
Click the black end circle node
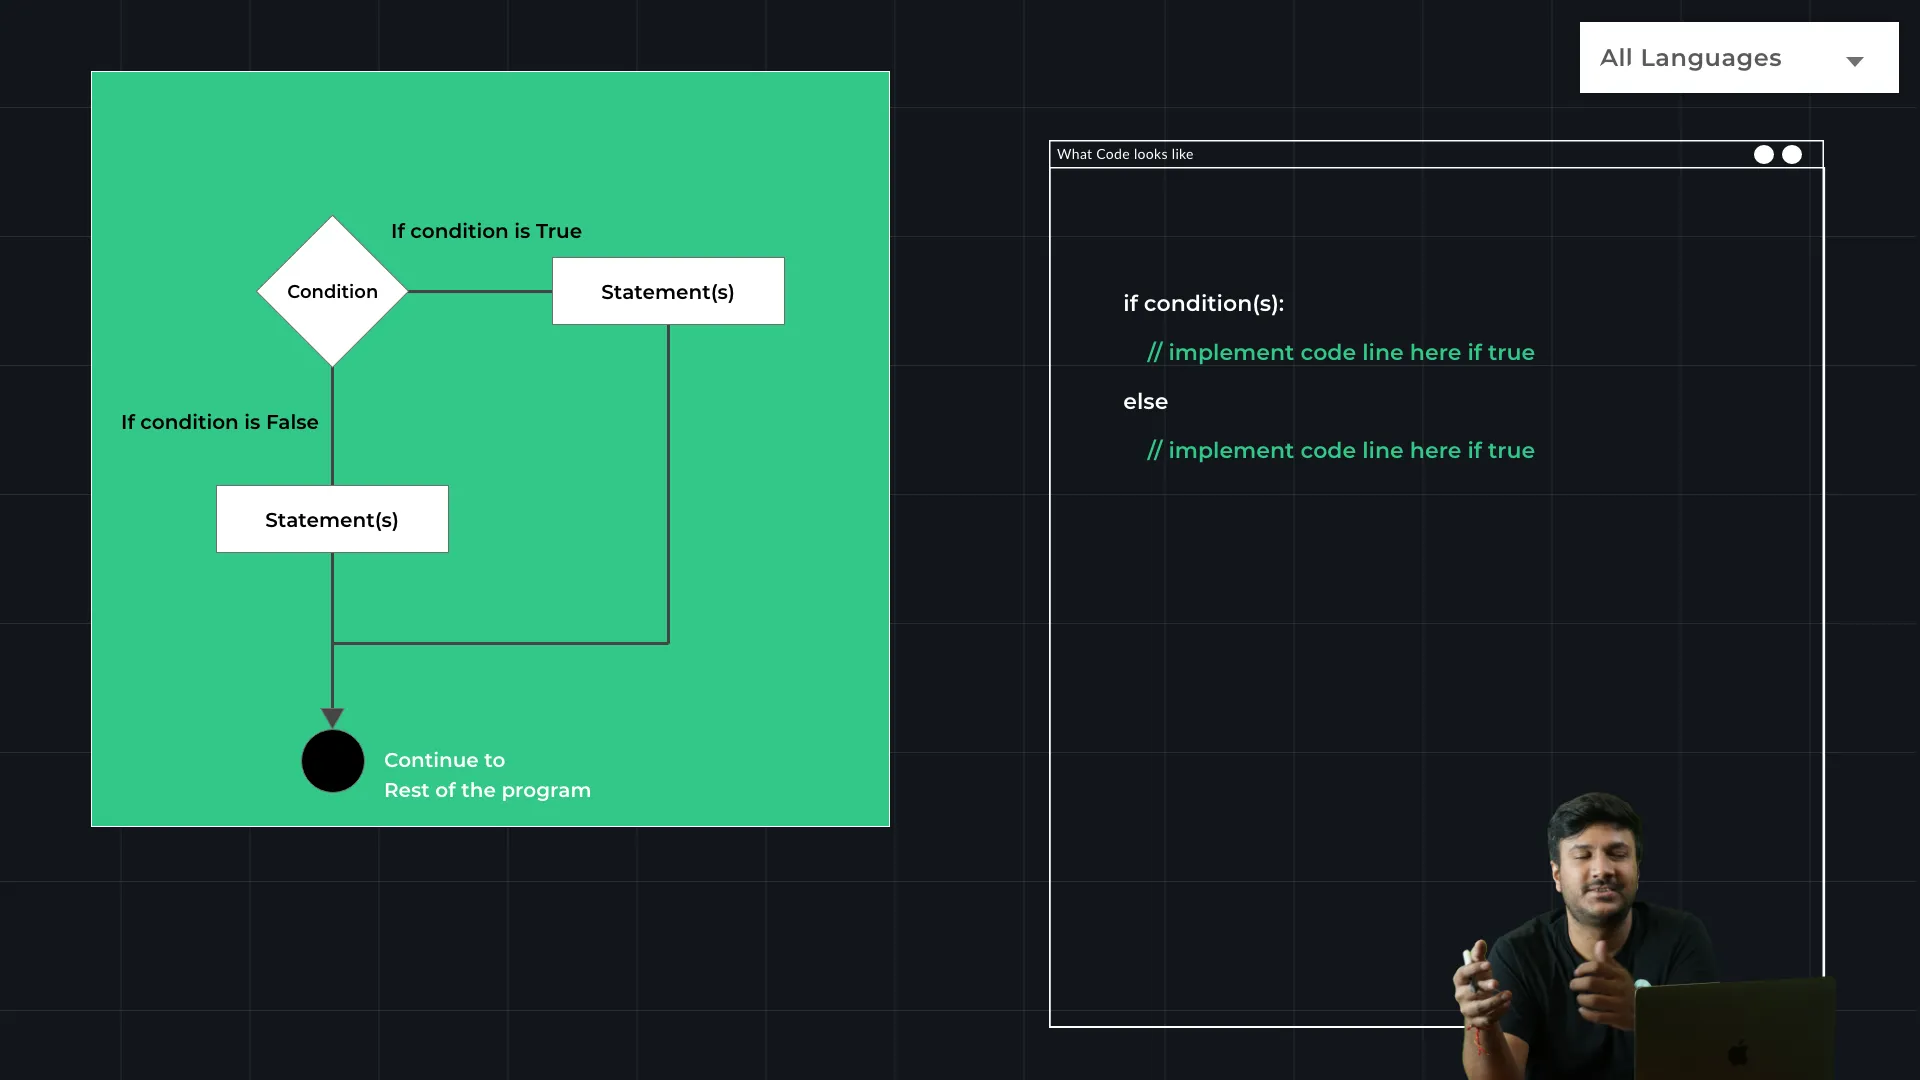click(x=333, y=761)
